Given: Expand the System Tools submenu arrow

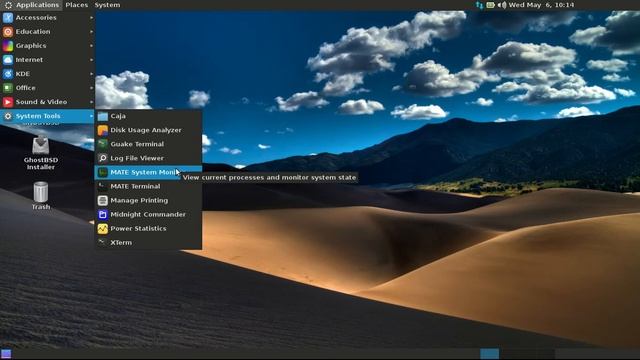Looking at the screenshot, I should (x=91, y=116).
